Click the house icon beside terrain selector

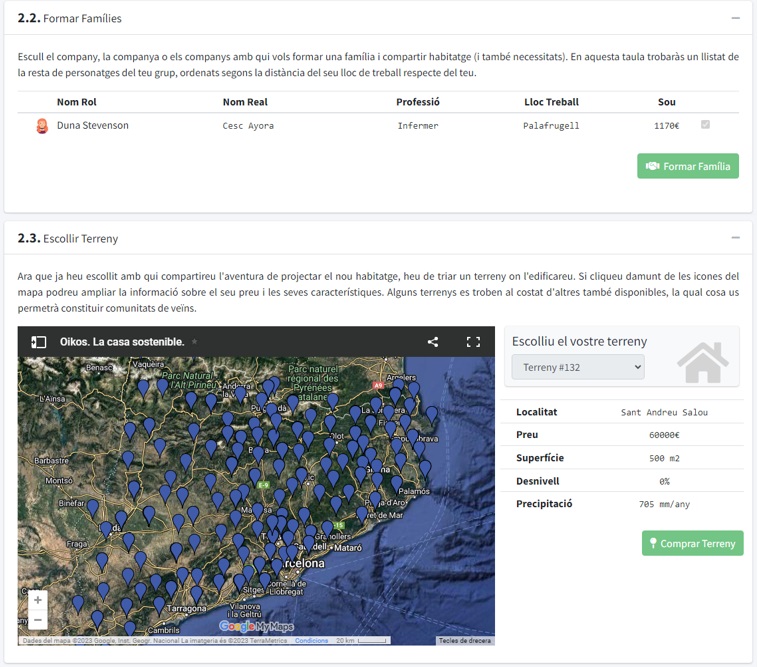pos(702,362)
